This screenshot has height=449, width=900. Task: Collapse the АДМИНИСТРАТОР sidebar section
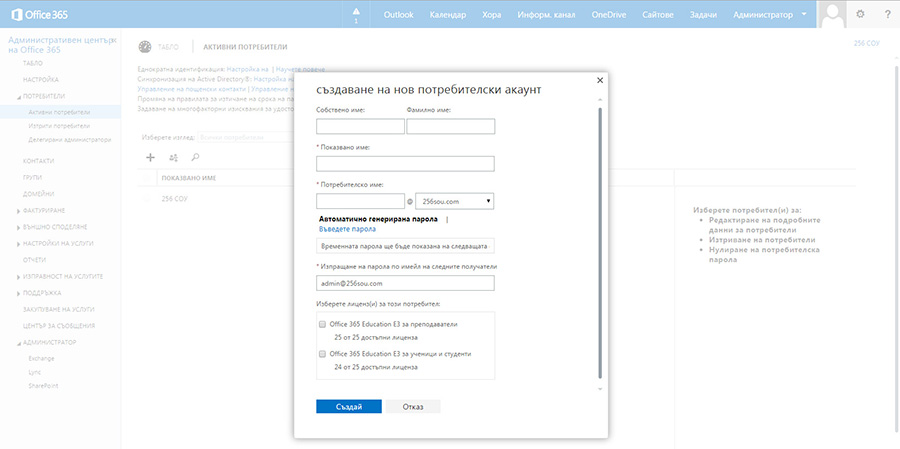(x=19, y=343)
